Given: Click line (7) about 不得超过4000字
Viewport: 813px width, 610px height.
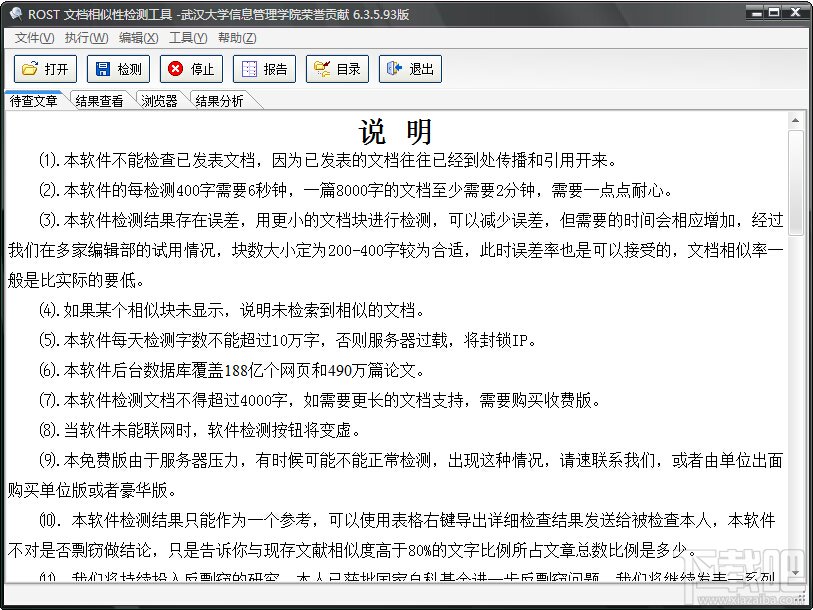Looking at the screenshot, I should (320, 400).
